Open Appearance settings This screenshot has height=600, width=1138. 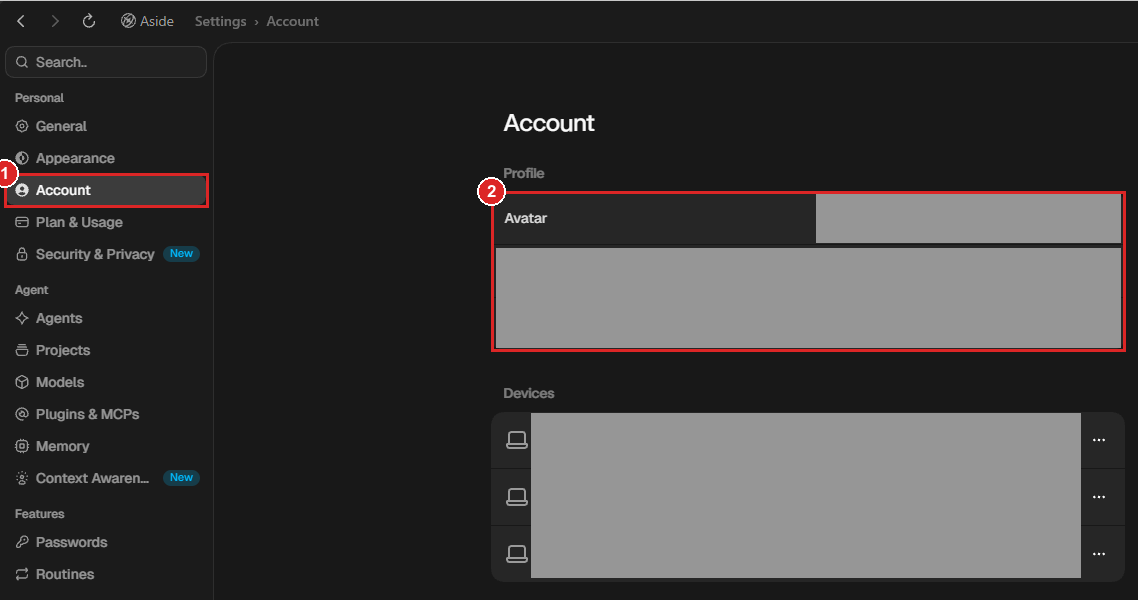point(106,158)
